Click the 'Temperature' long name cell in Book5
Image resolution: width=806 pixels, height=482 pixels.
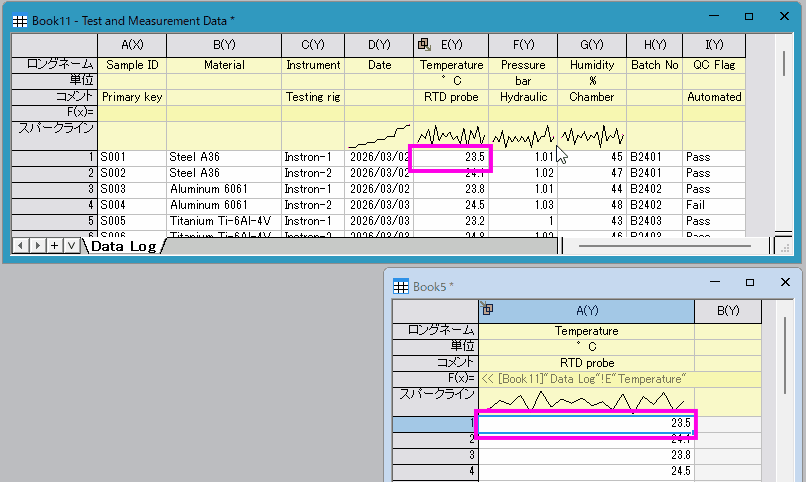[587, 331]
